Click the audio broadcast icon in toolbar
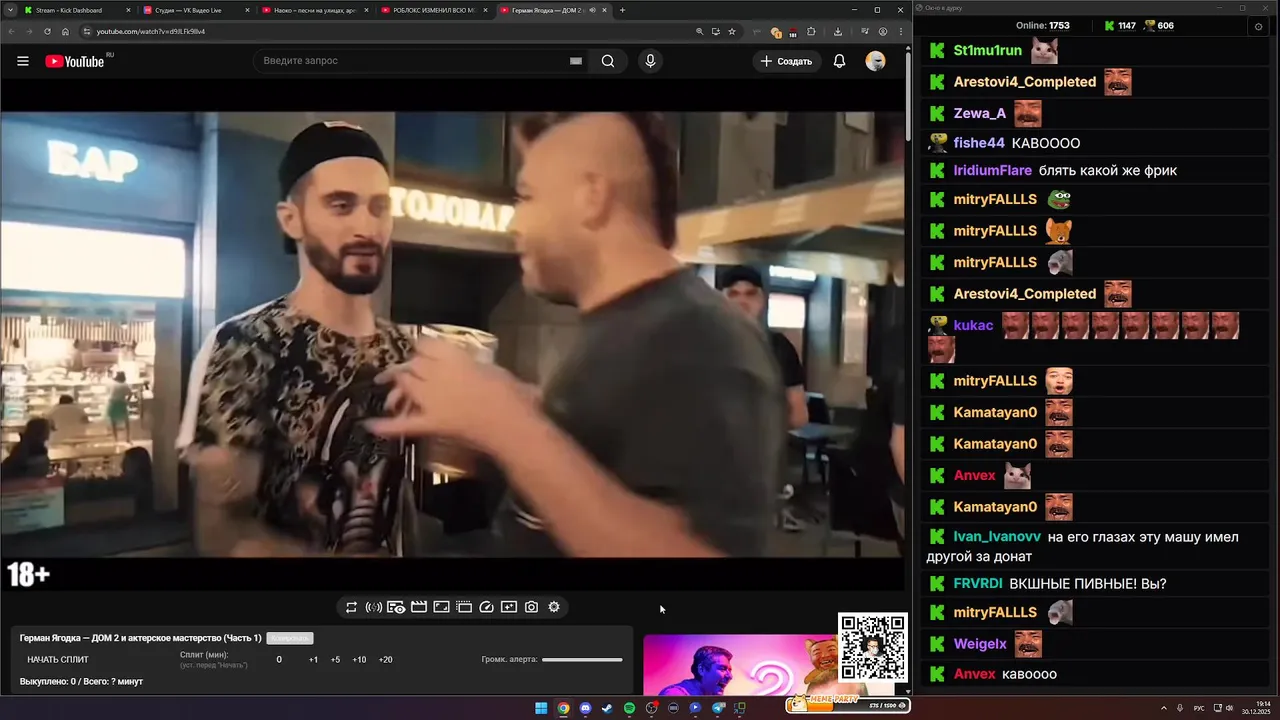This screenshot has height=720, width=1280. point(373,607)
